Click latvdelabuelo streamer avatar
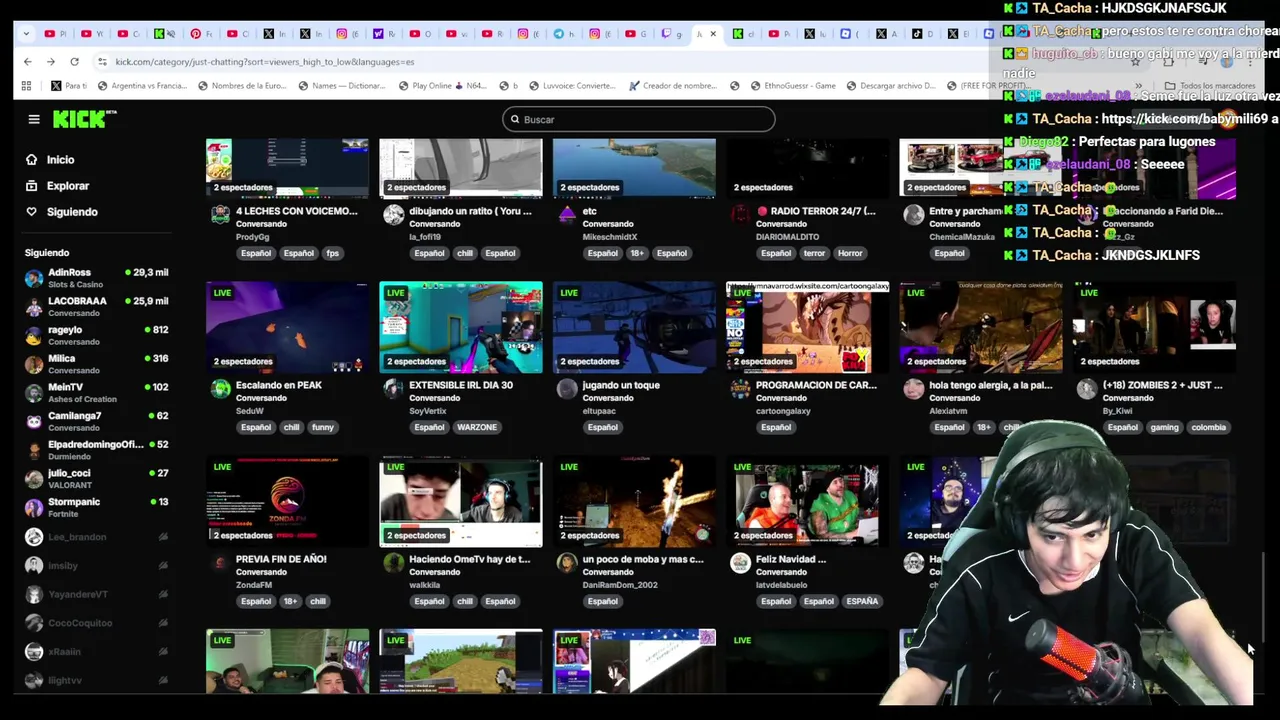 coord(740,563)
